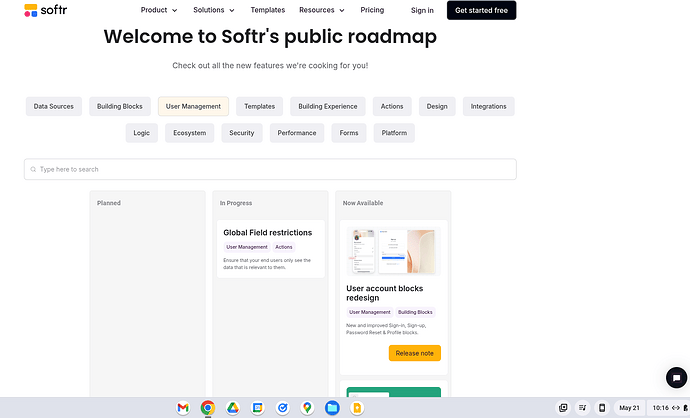
Task: Open User account blocks redesign thumbnail
Action: pyautogui.click(x=393, y=251)
